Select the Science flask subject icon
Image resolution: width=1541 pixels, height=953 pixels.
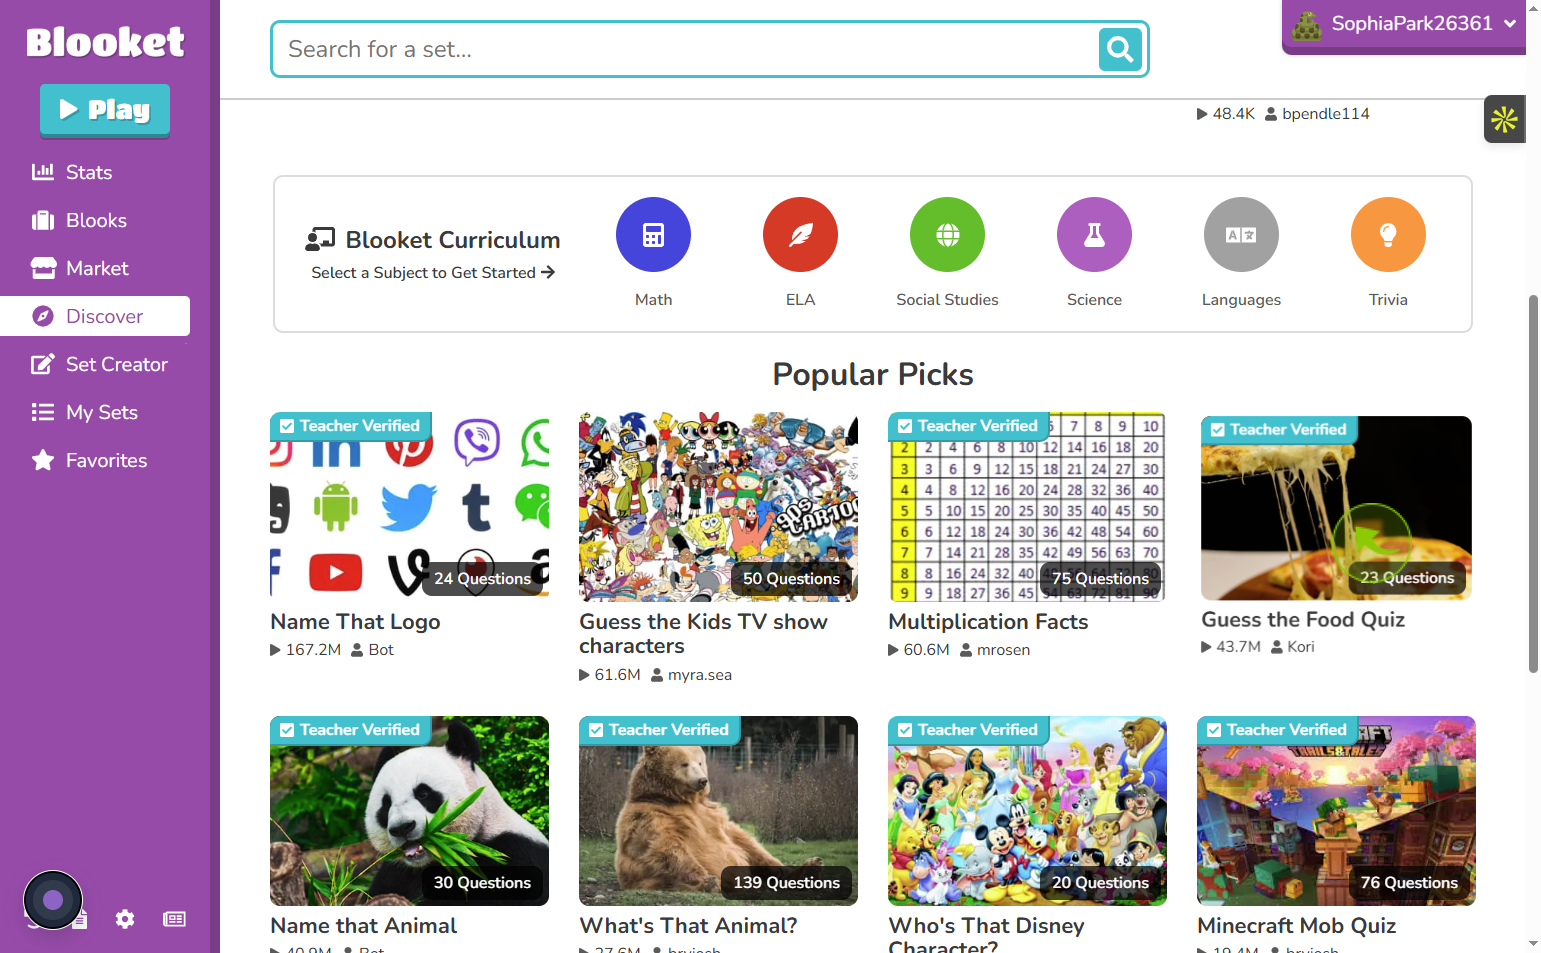coord(1094,235)
